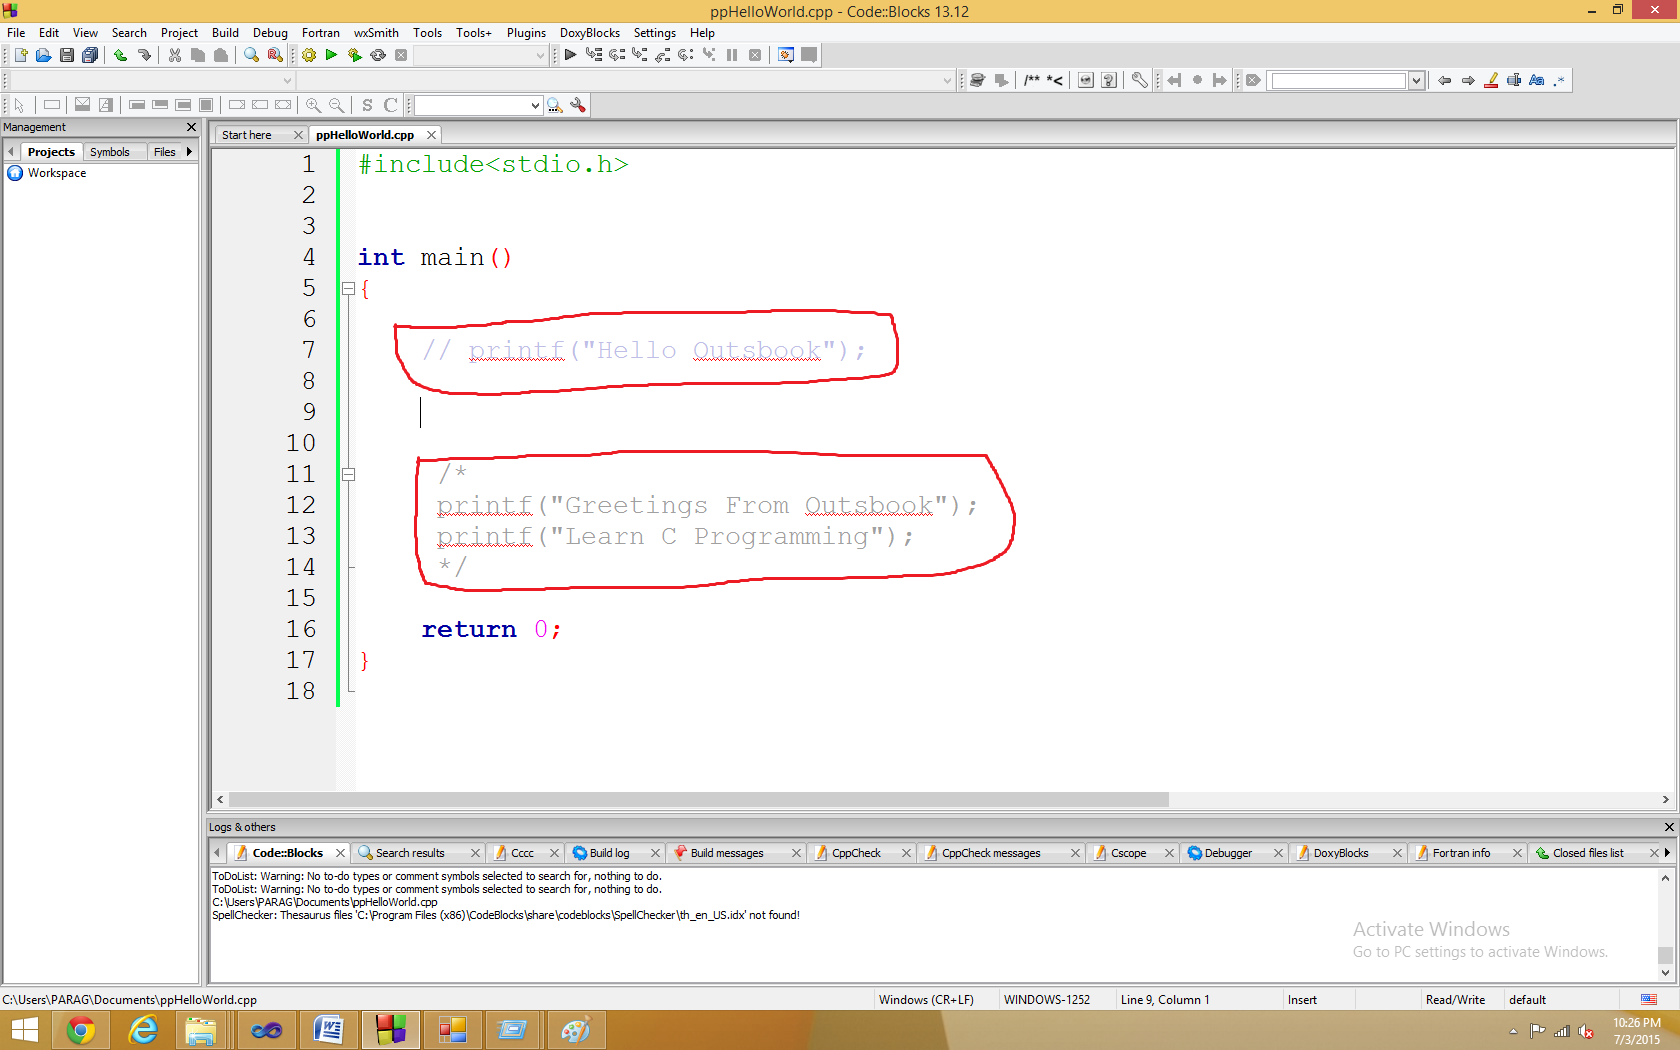Click the Save file icon

click(67, 56)
